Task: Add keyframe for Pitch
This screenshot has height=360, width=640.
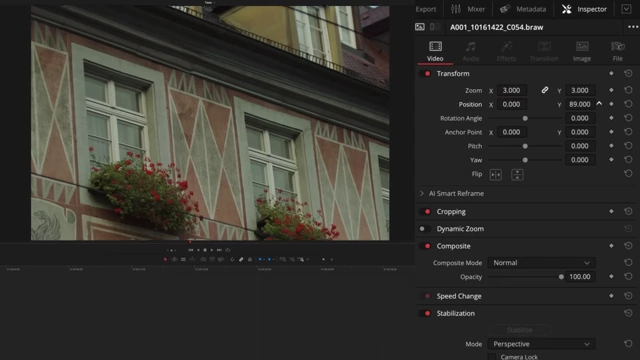Action: 611,146
